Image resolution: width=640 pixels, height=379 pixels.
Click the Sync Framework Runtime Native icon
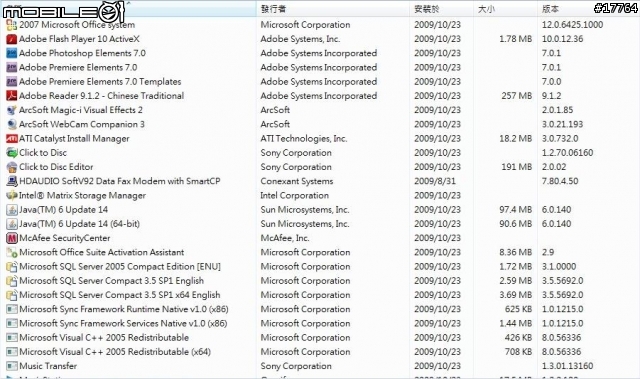[12, 309]
